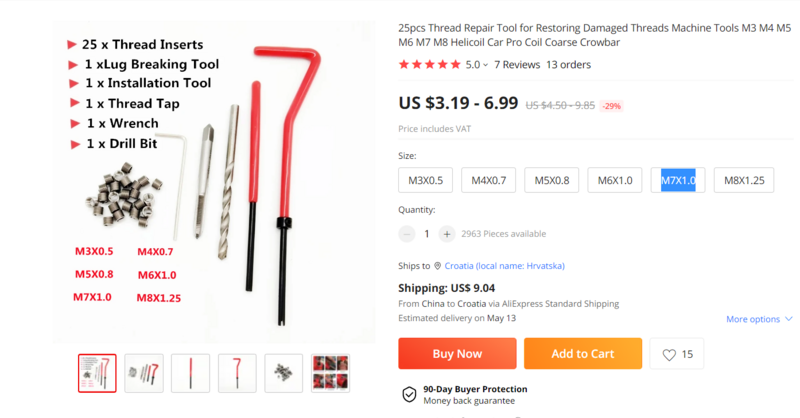Click the 90-Day Buyer Protection shield icon
The width and height of the screenshot is (800, 418).
pyautogui.click(x=409, y=395)
